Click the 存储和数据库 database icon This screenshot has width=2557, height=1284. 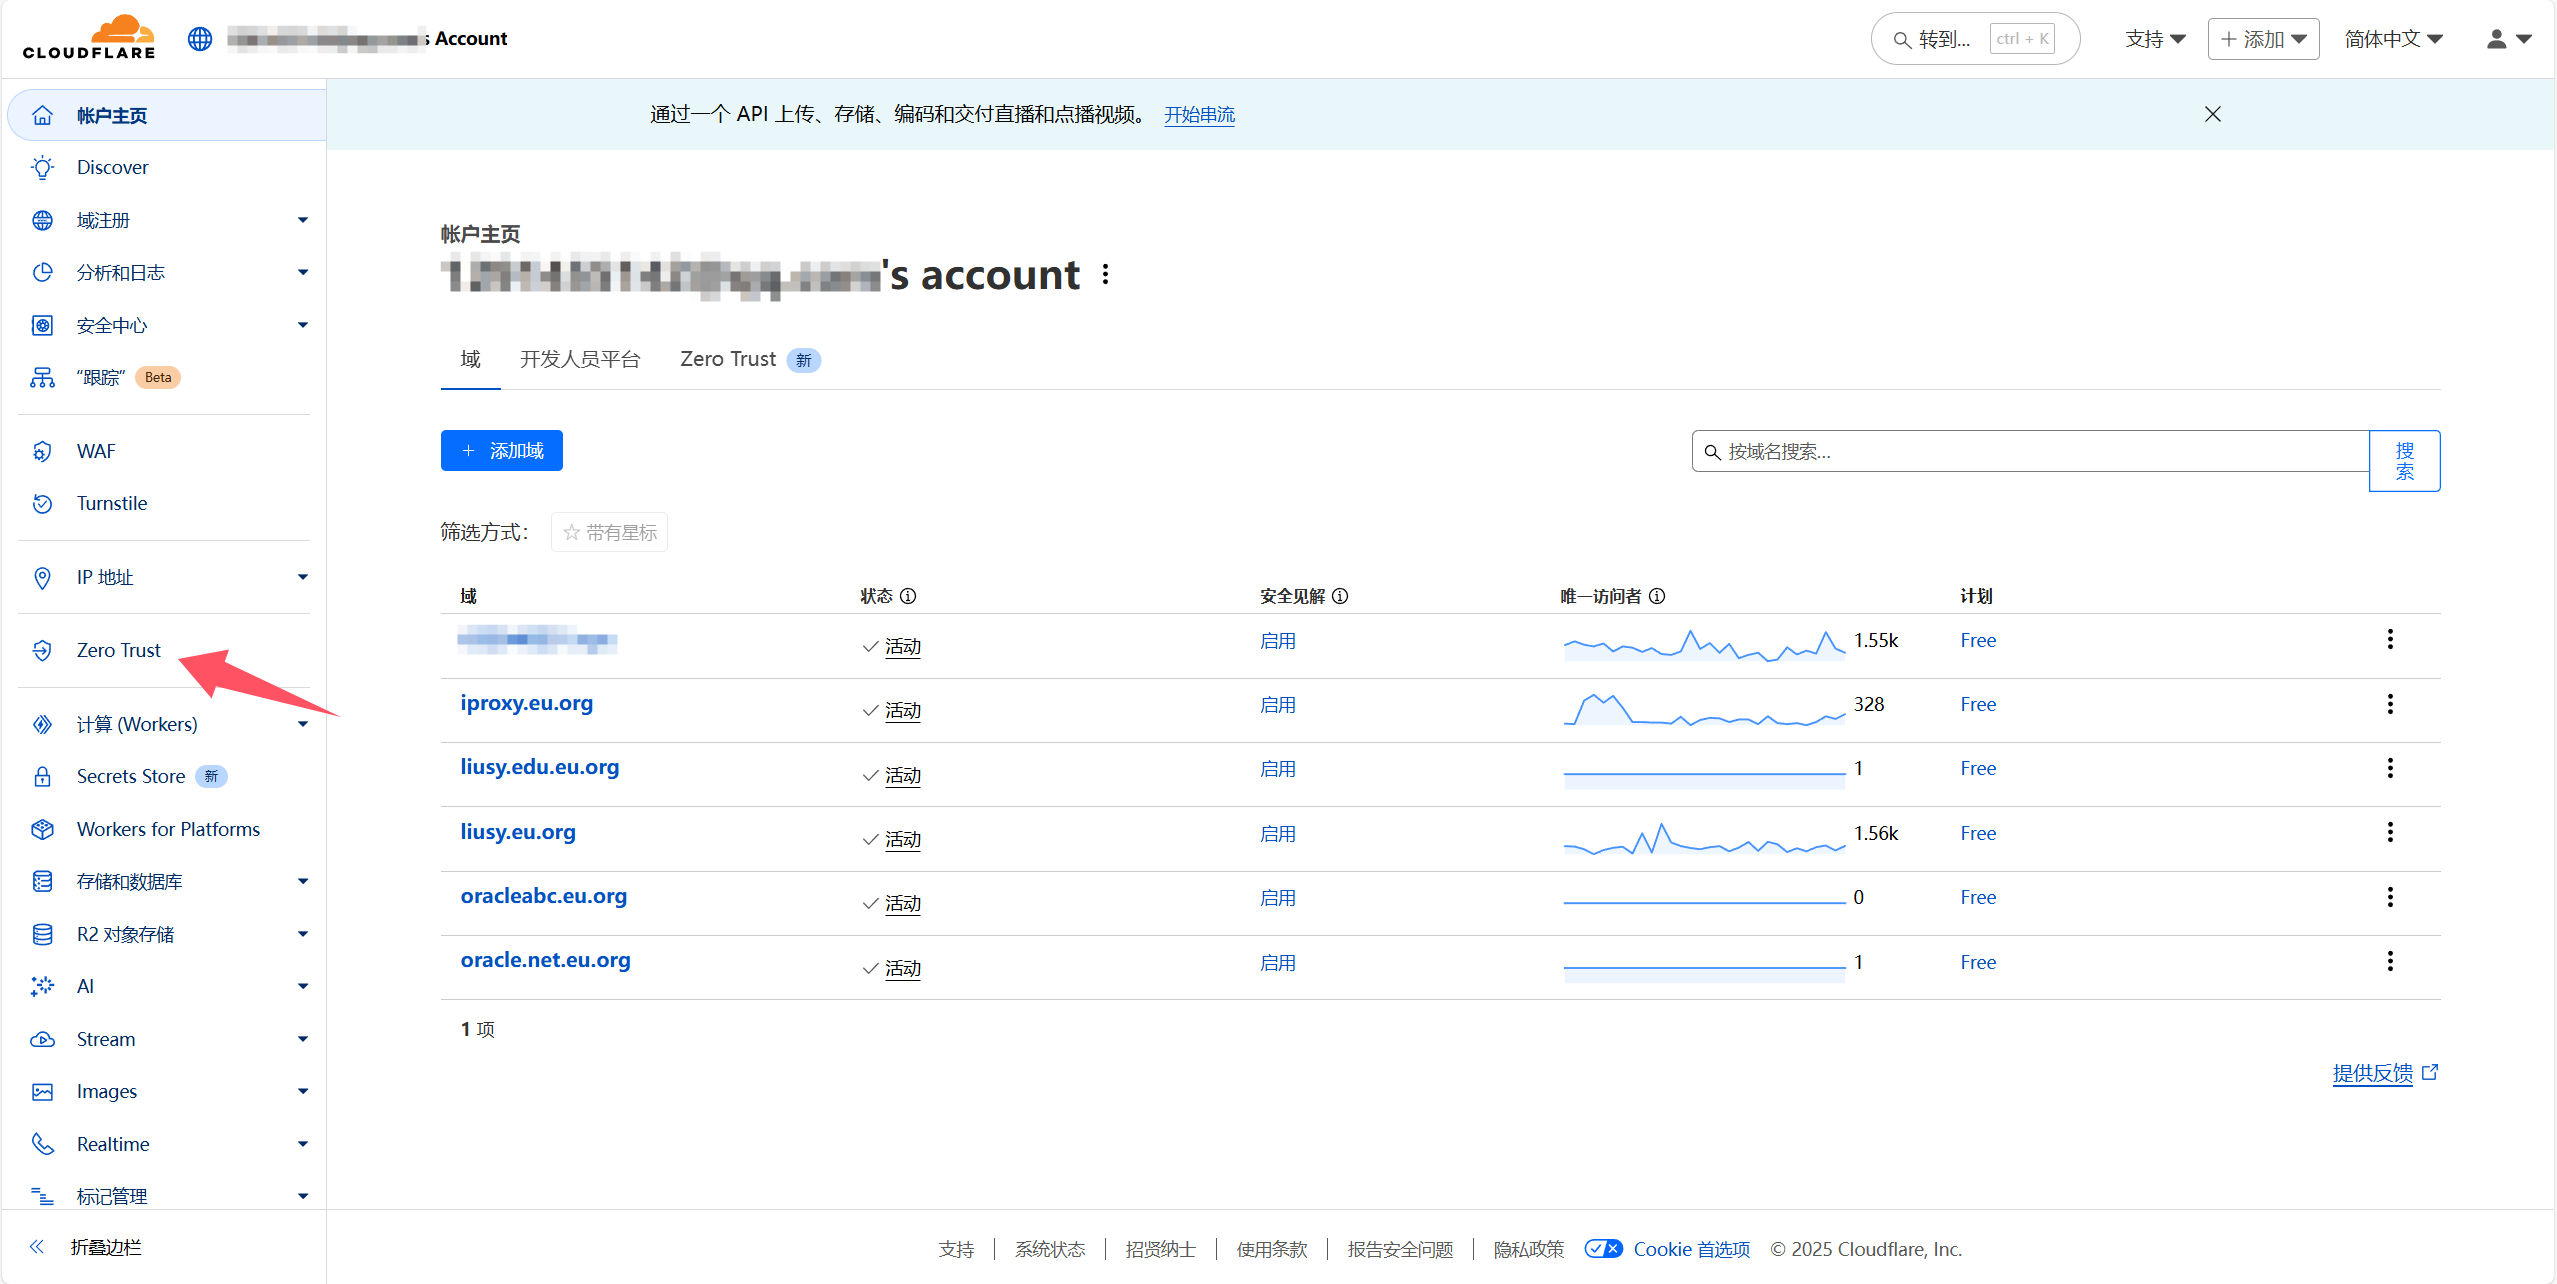click(x=42, y=881)
